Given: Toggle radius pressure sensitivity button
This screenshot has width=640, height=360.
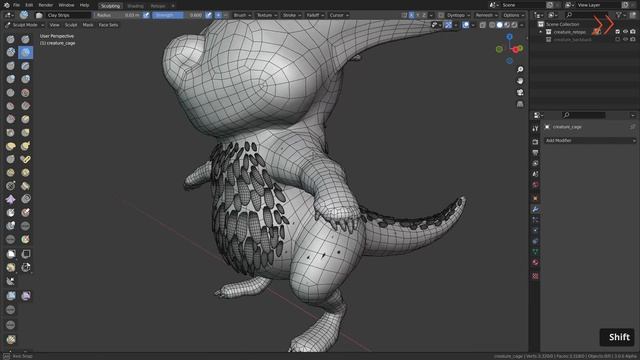Looking at the screenshot, I should tap(146, 15).
